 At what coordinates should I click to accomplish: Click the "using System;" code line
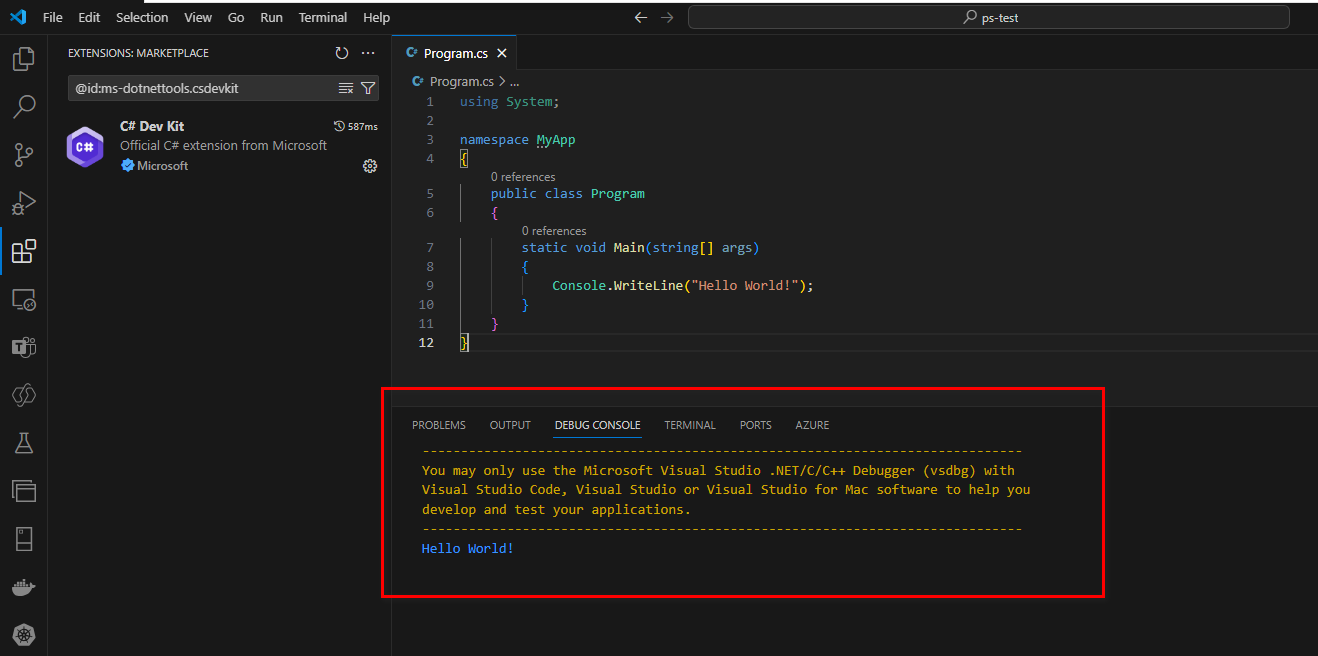(510, 102)
